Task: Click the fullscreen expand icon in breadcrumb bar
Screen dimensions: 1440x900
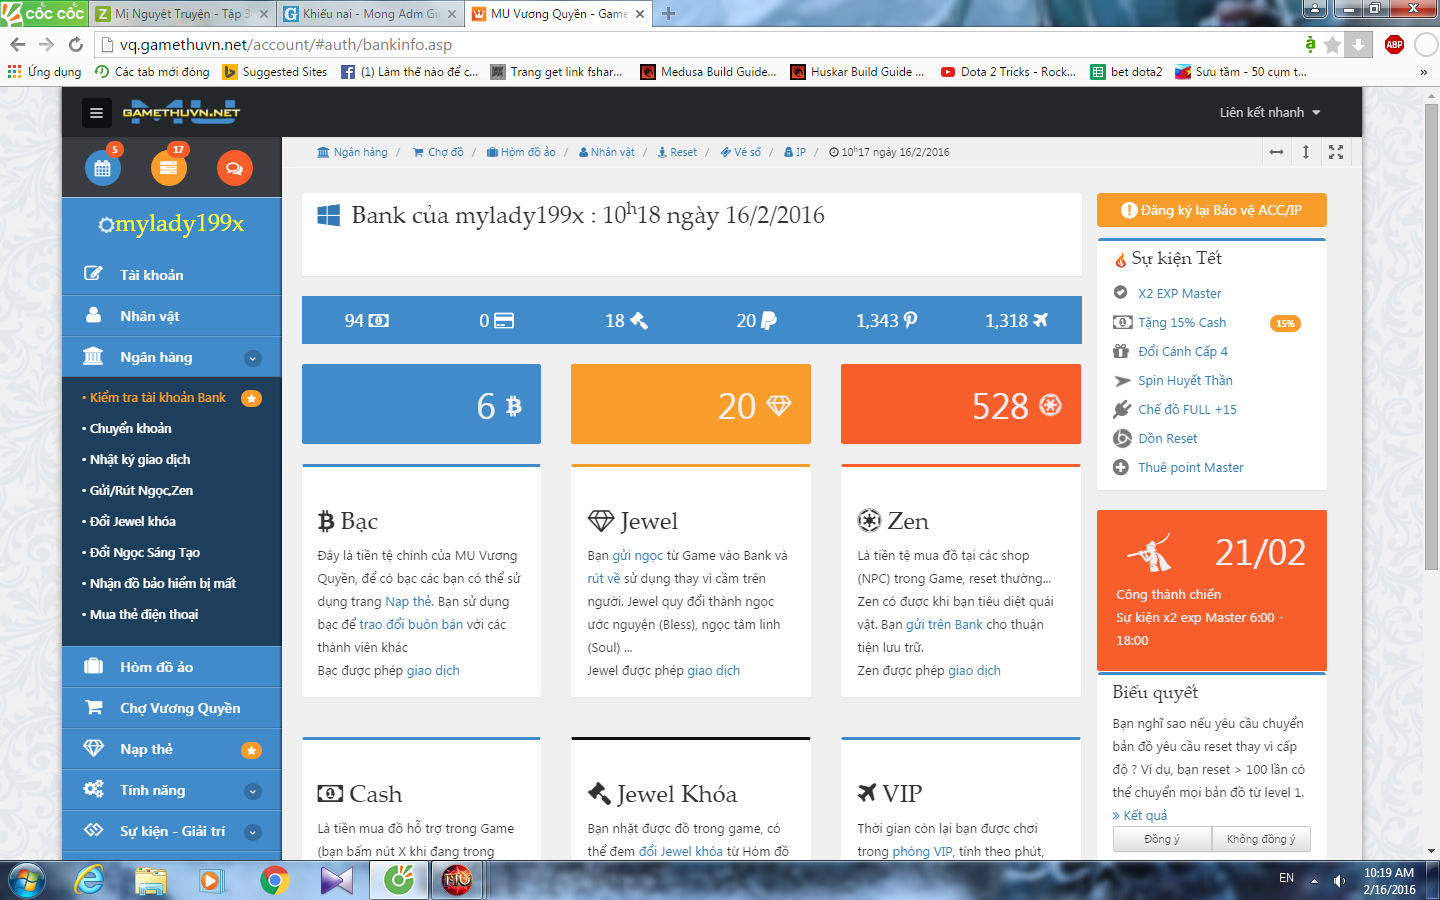Action: click(1336, 152)
